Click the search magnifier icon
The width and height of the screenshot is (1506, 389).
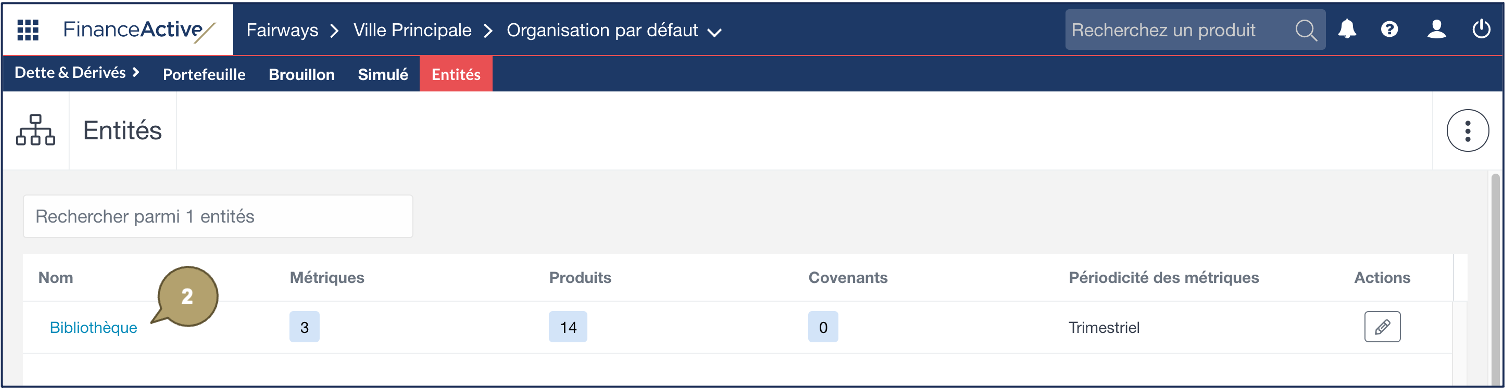[x=1306, y=30]
